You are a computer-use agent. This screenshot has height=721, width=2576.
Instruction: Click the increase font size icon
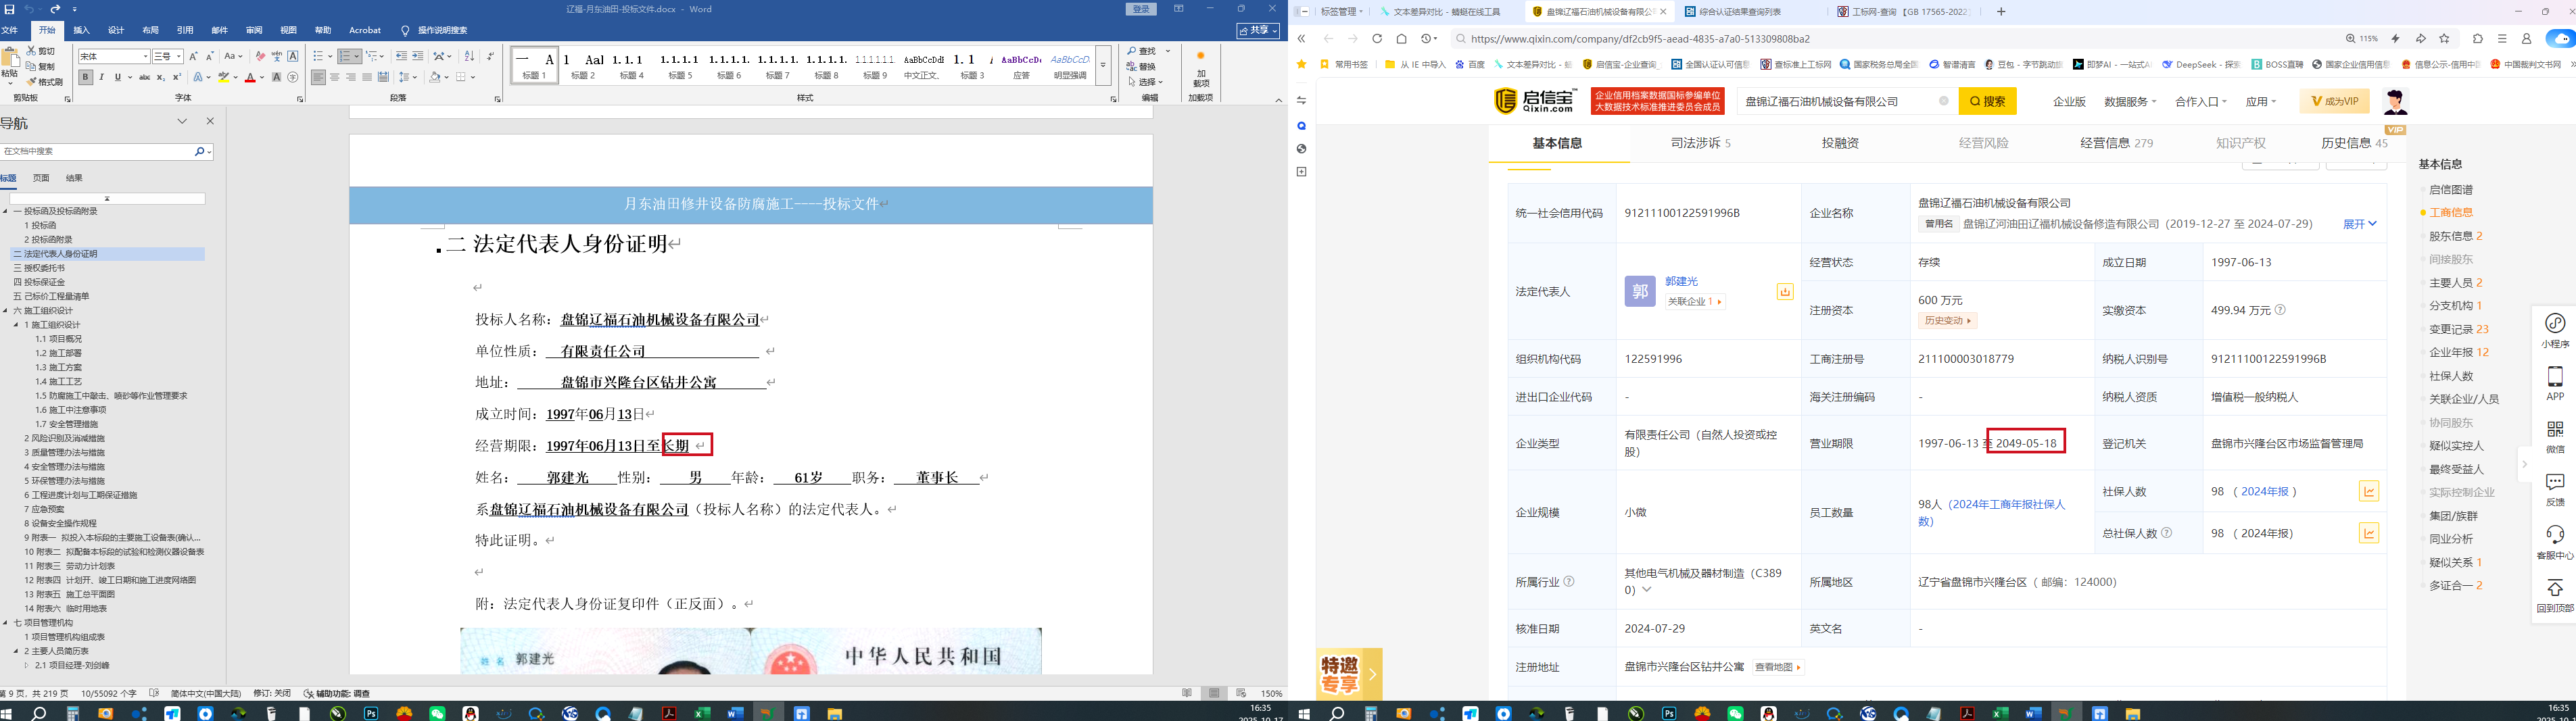click(194, 56)
